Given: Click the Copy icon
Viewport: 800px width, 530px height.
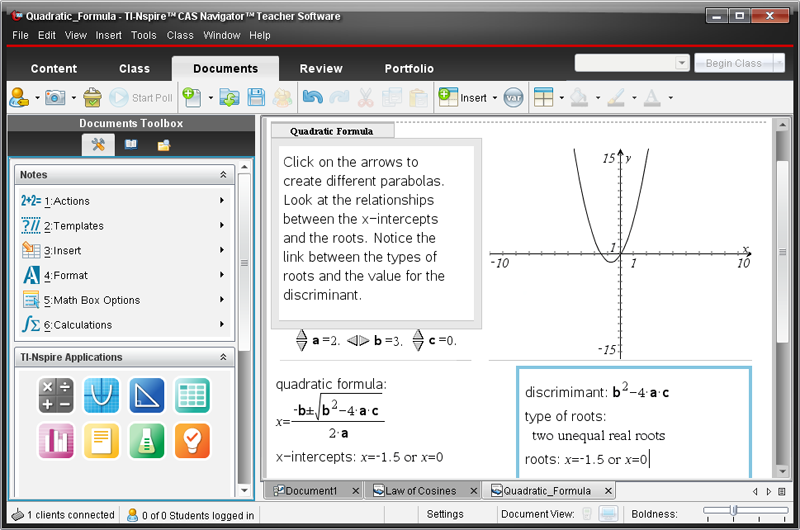Looking at the screenshot, I should coord(392,97).
